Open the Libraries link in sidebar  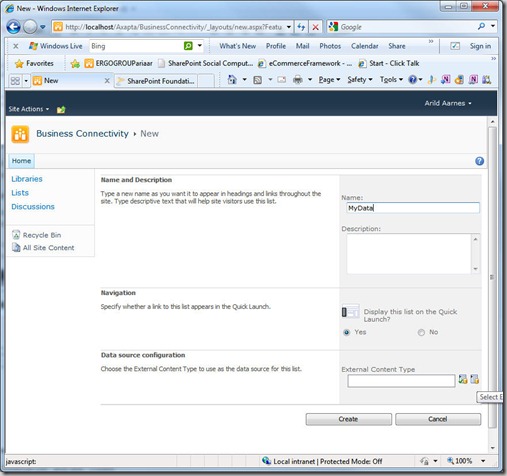tap(27, 179)
